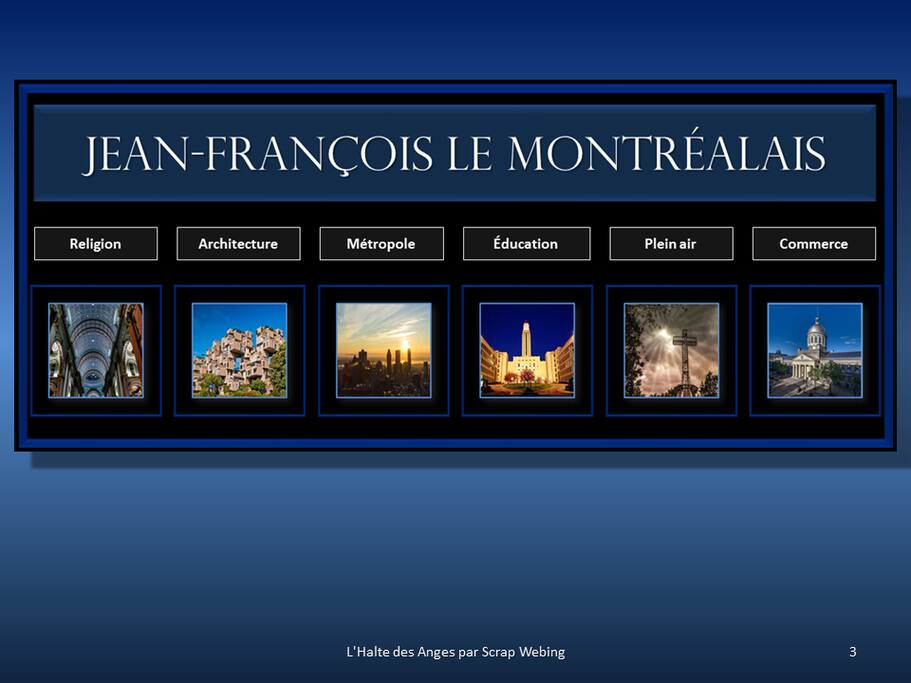Open the Religion category button
911x683 pixels.
(x=96, y=243)
